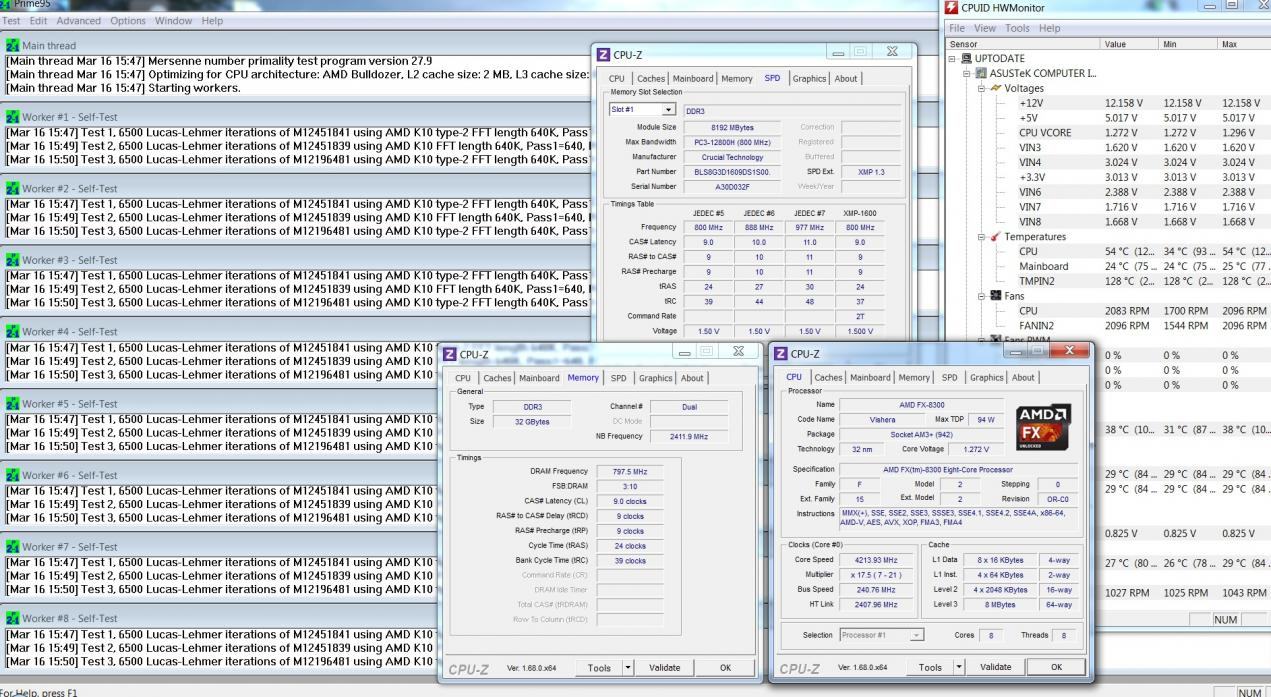1271x697 pixels.
Task: Click the Worker #1 Self-Test window icon
Action: 13,117
